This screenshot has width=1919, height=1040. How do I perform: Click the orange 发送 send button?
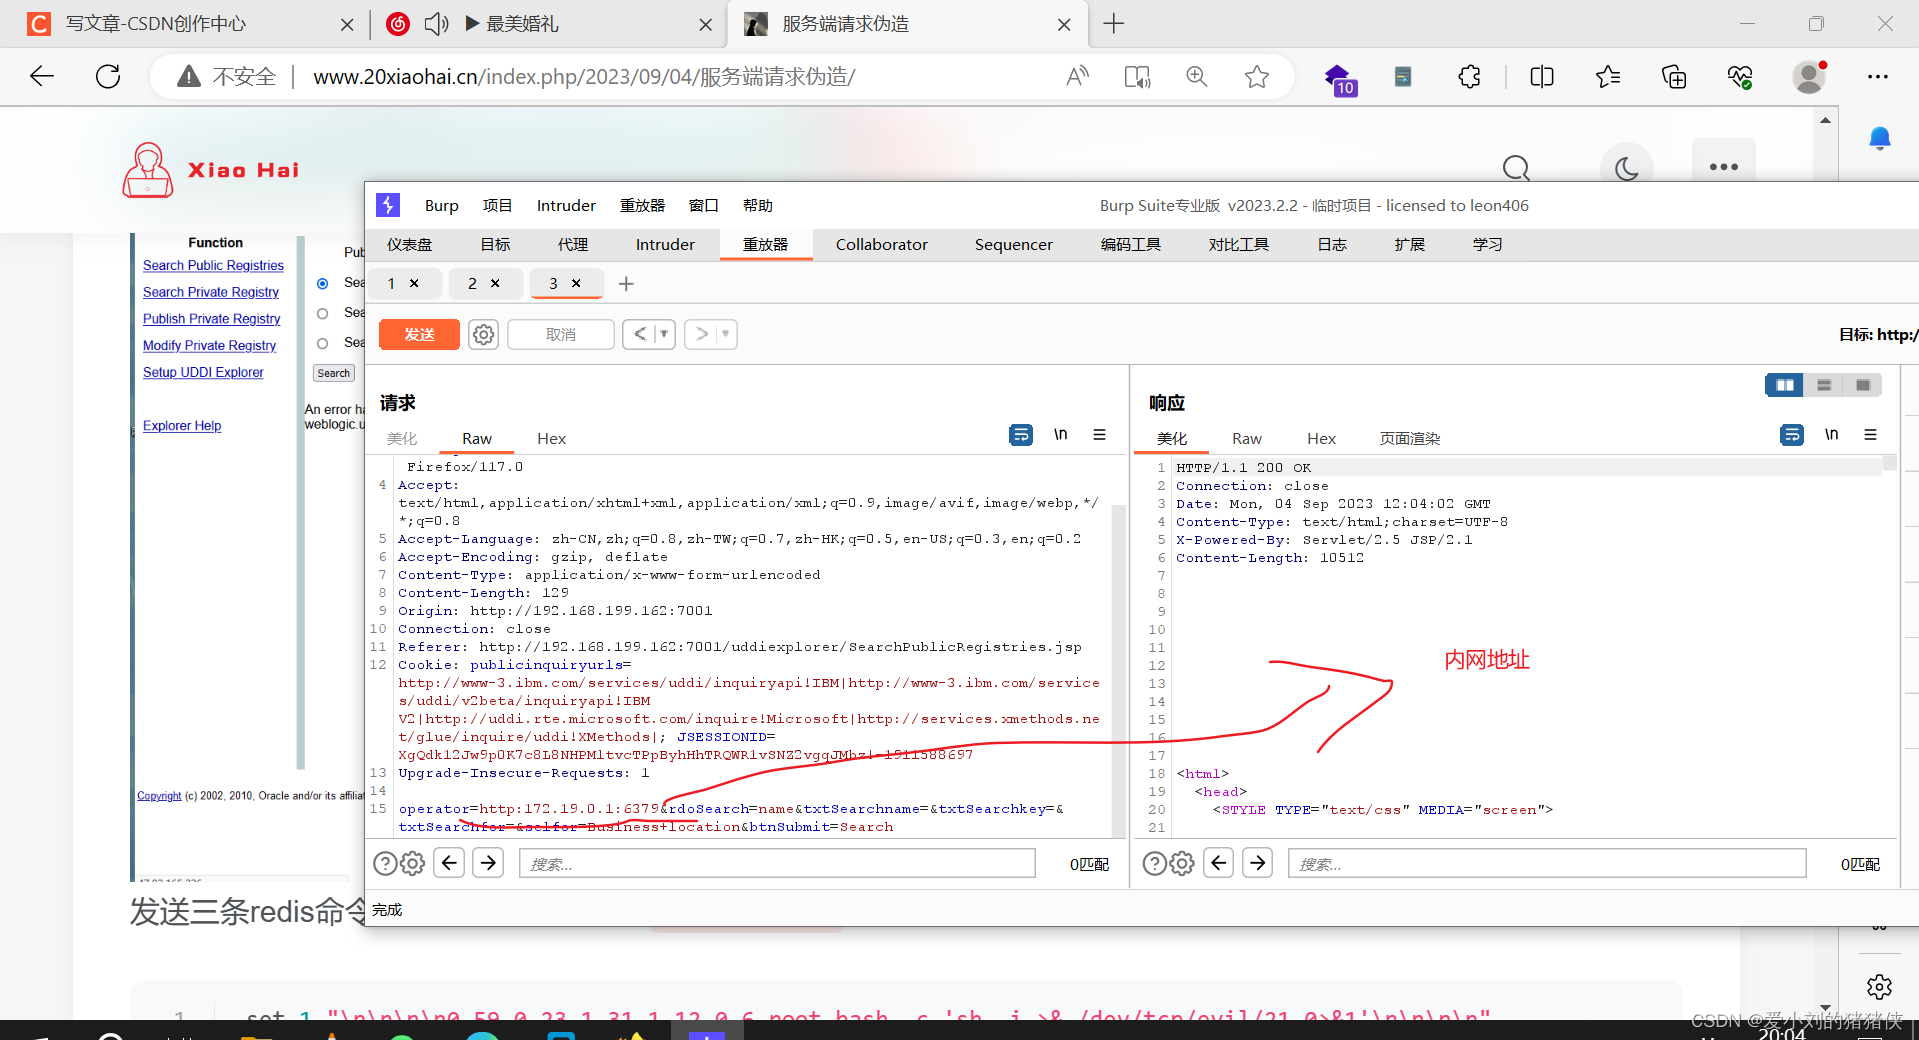pos(419,334)
